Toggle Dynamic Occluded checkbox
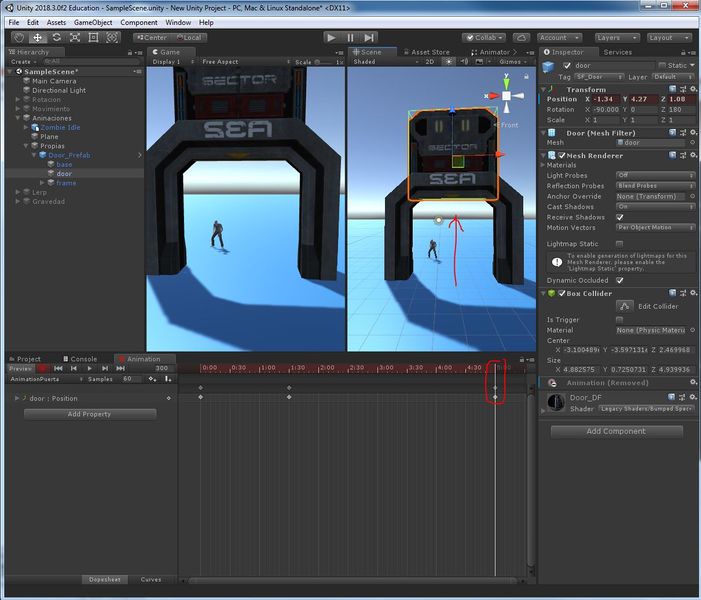Image resolution: width=701 pixels, height=600 pixels. pyautogui.click(x=620, y=280)
